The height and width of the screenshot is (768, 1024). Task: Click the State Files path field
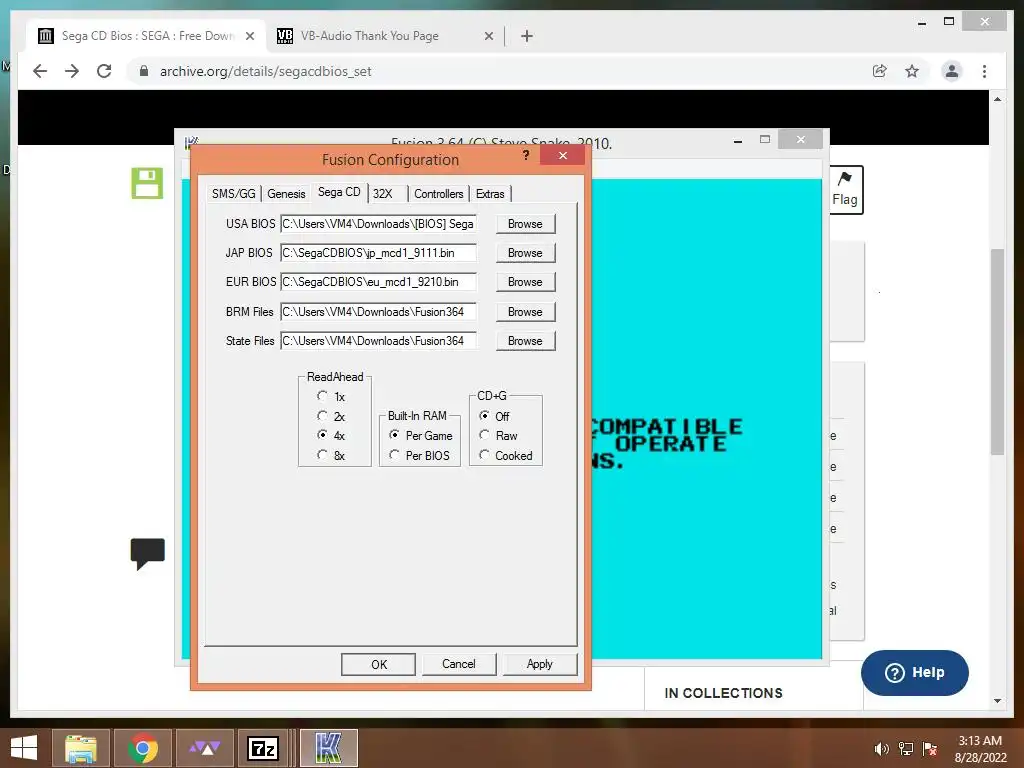pyautogui.click(x=378, y=340)
